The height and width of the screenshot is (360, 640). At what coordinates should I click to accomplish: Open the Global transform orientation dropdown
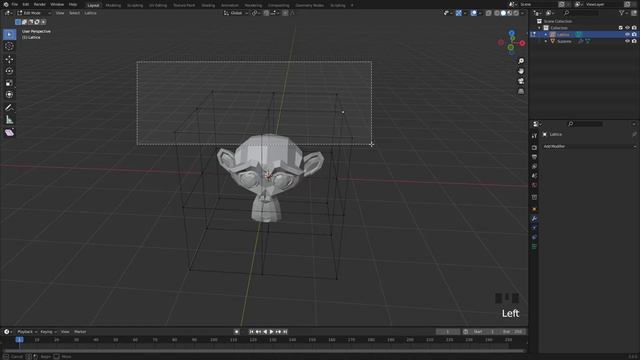pyautogui.click(x=236, y=13)
